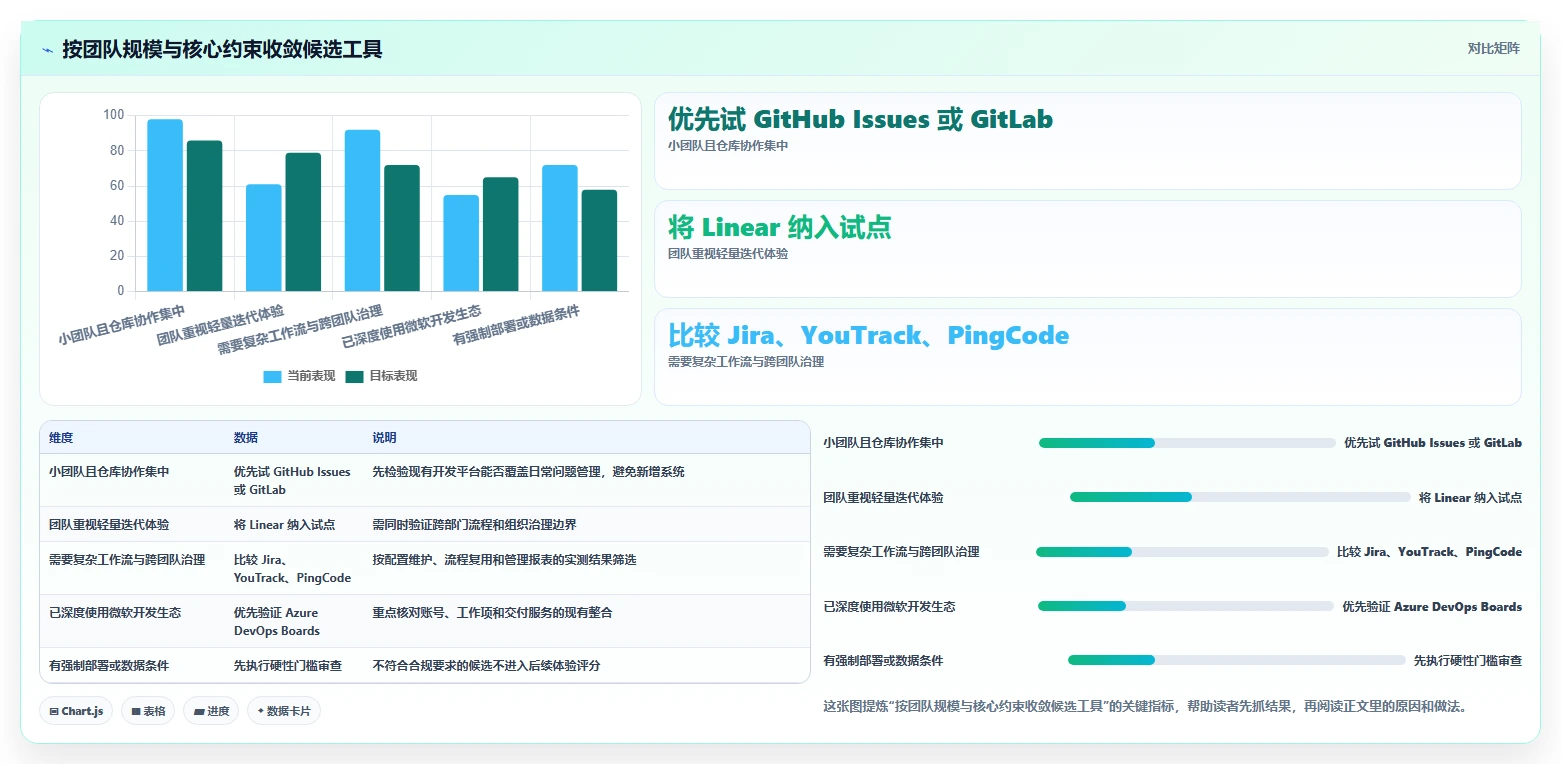Click the 目标表现 bar for 有强制部署或数据条件
The height and width of the screenshot is (764, 1561).
coord(599,240)
